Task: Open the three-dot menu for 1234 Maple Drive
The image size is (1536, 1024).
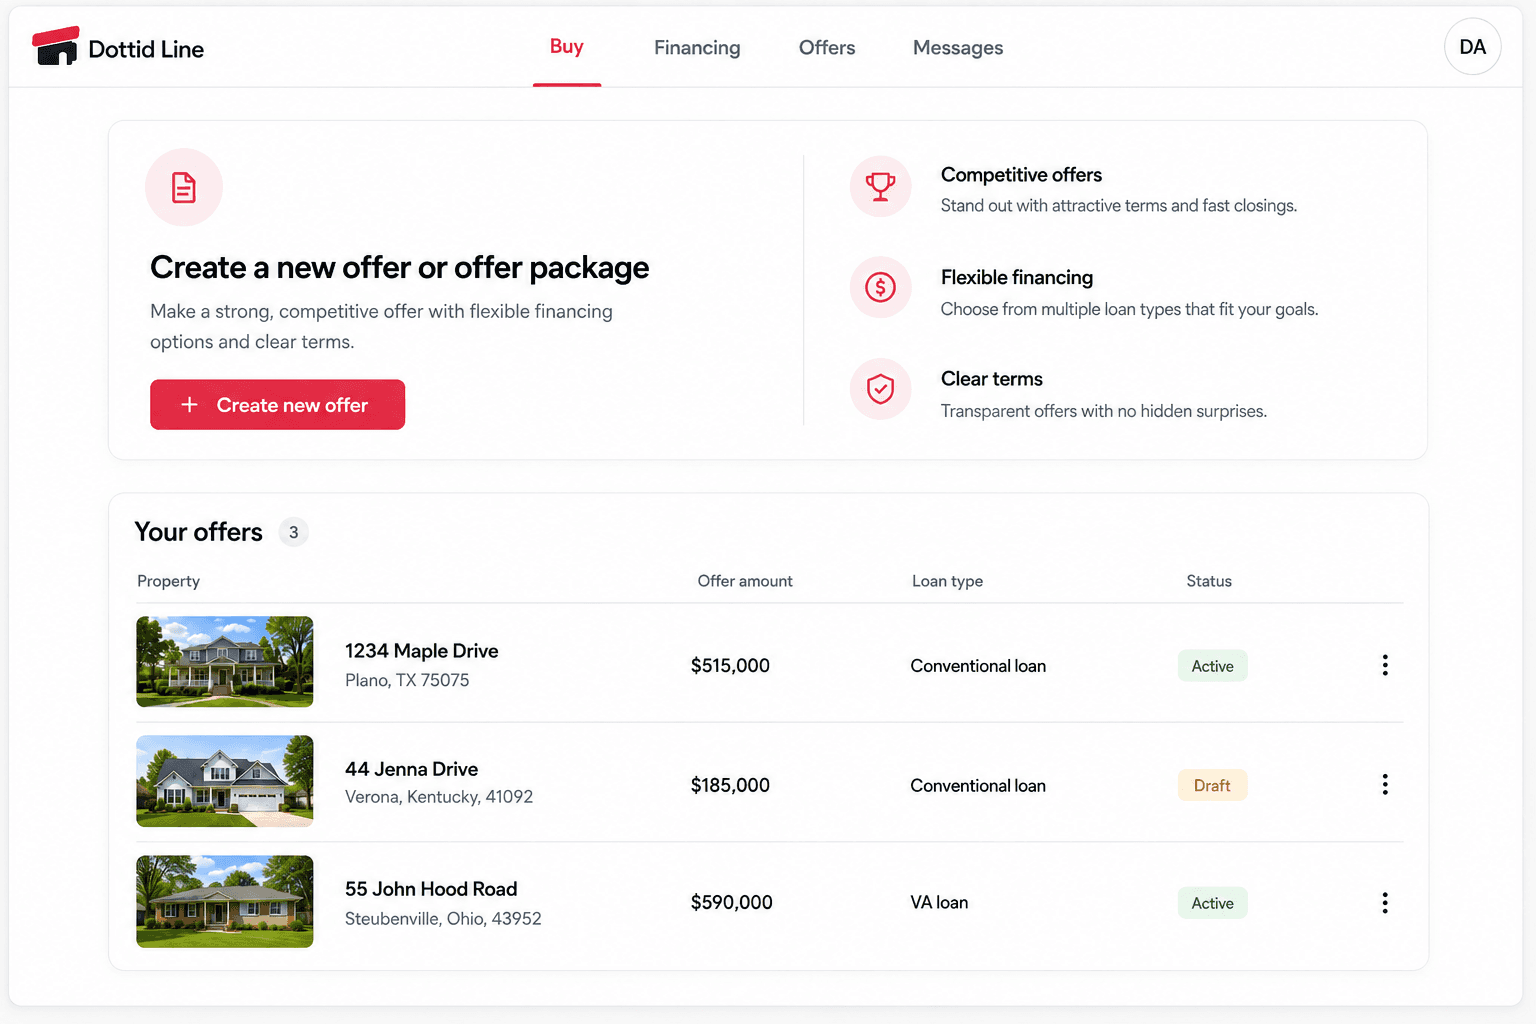Action: point(1385,665)
